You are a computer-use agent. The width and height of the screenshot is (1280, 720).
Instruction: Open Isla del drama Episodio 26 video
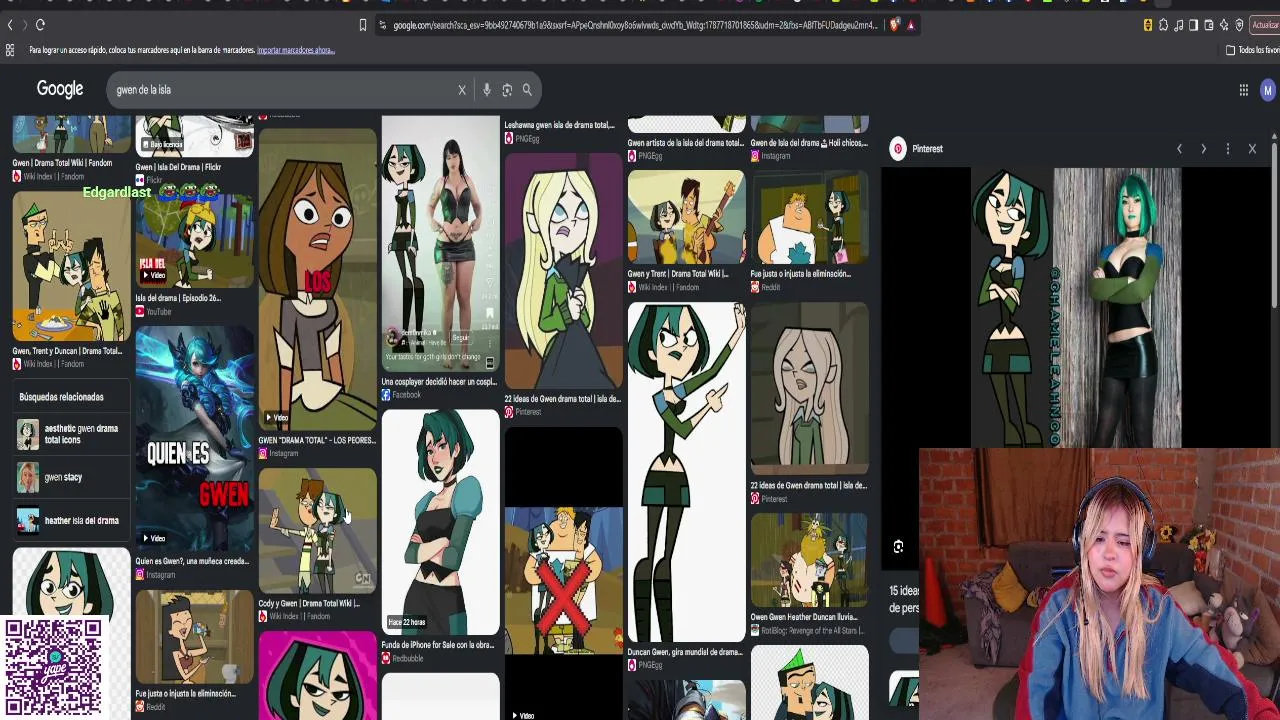click(194, 241)
